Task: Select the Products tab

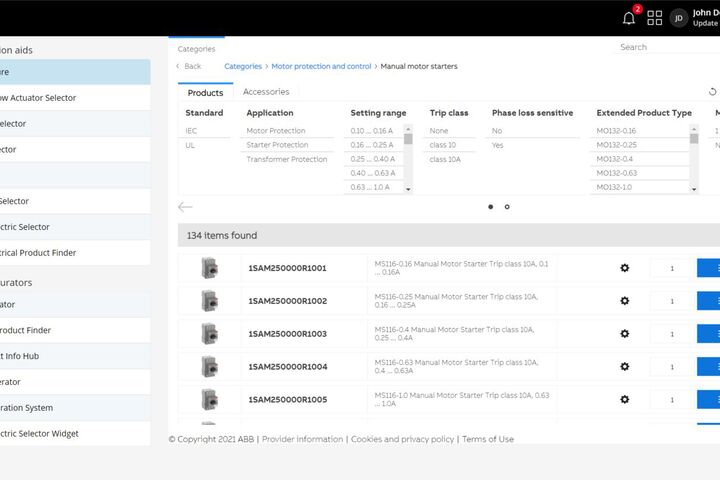Action: point(206,92)
